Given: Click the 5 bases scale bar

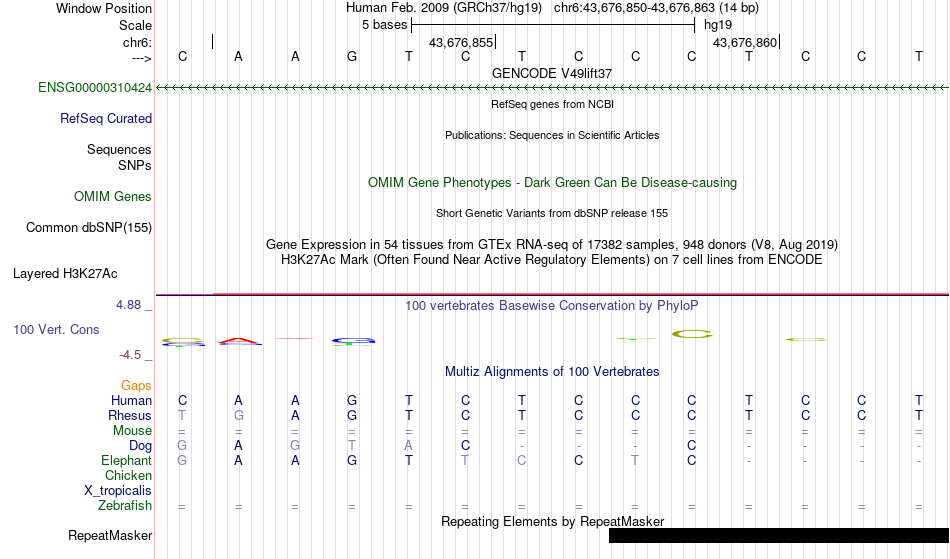Looking at the screenshot, I should click(553, 25).
